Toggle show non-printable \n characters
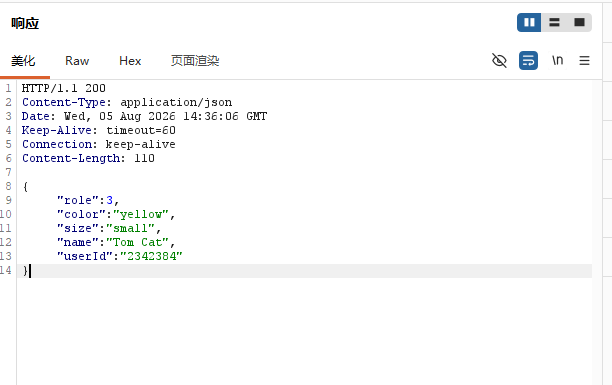 click(557, 60)
